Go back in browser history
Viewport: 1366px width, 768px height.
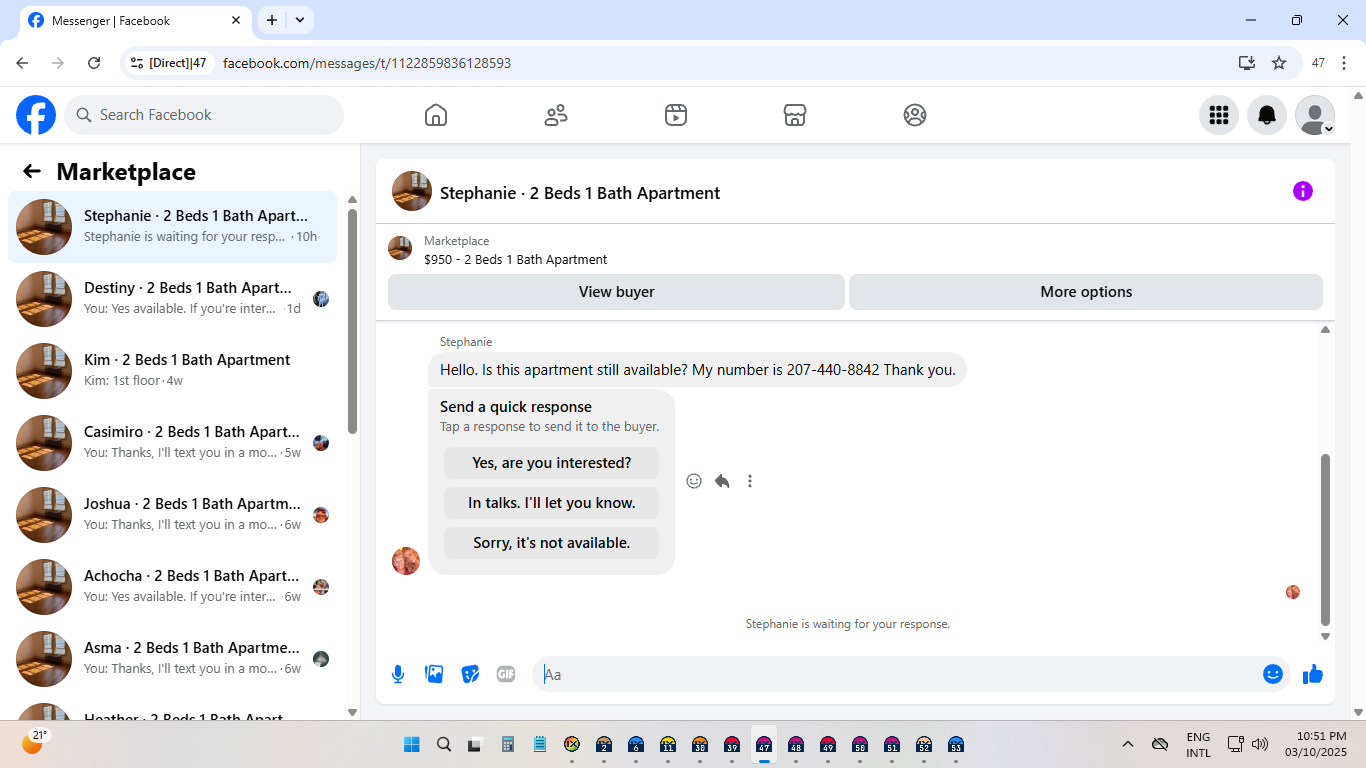[x=22, y=63]
